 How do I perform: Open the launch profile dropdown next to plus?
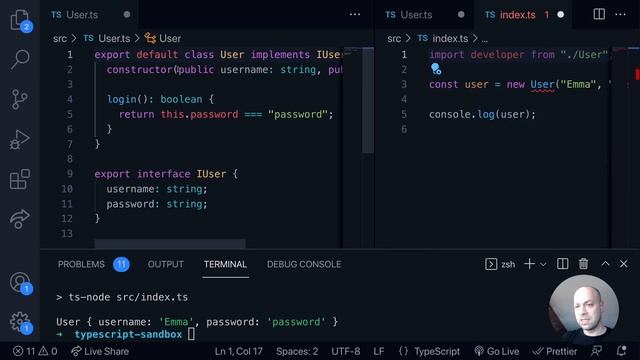tap(543, 264)
